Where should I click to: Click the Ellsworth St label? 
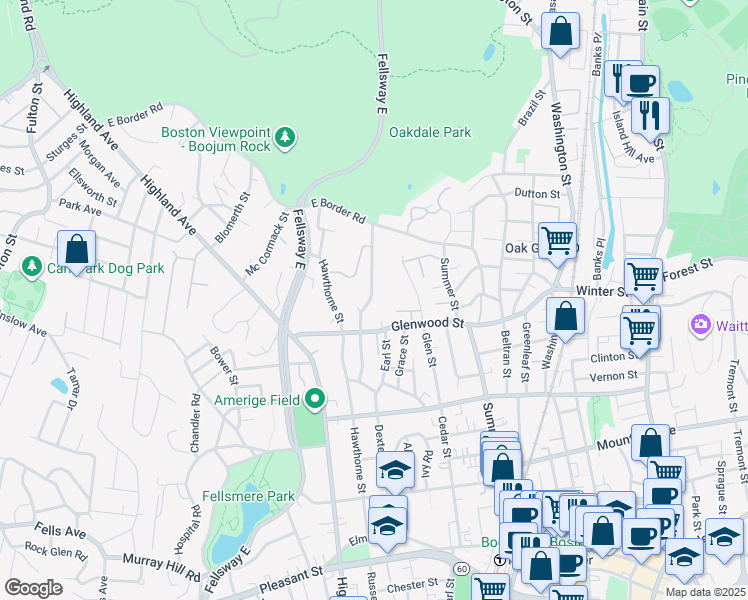tap(93, 187)
